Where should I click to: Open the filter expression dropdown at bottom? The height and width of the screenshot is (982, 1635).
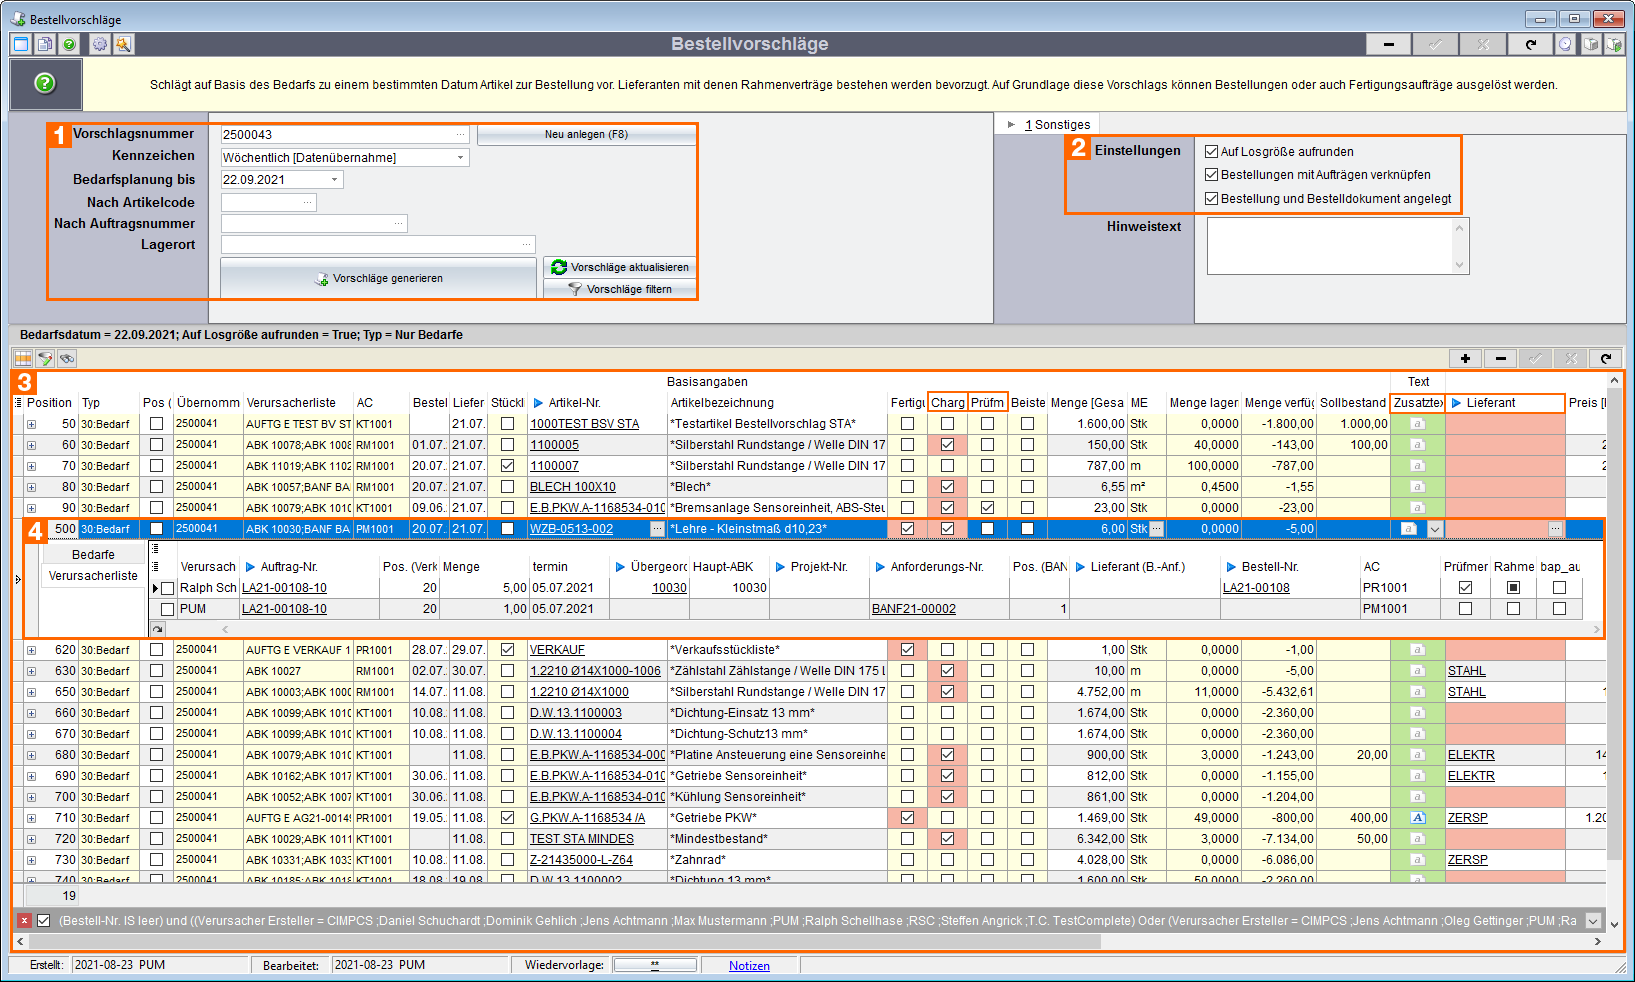pyautogui.click(x=1594, y=921)
